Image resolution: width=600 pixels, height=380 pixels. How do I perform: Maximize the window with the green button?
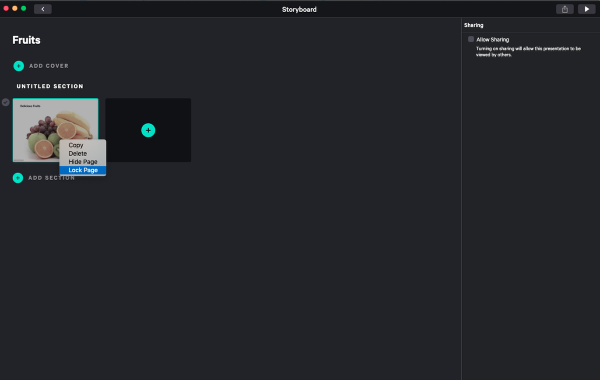click(x=23, y=8)
